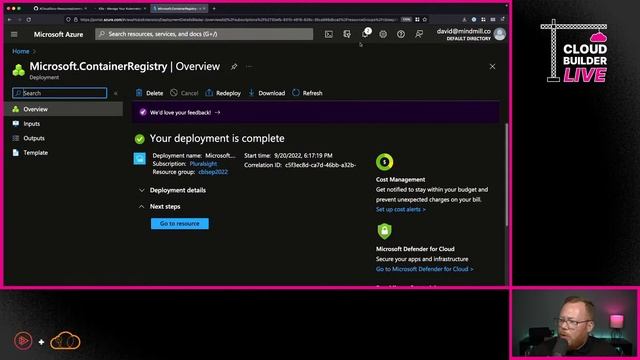Open the Pluralsight subscription link

(x=203, y=164)
